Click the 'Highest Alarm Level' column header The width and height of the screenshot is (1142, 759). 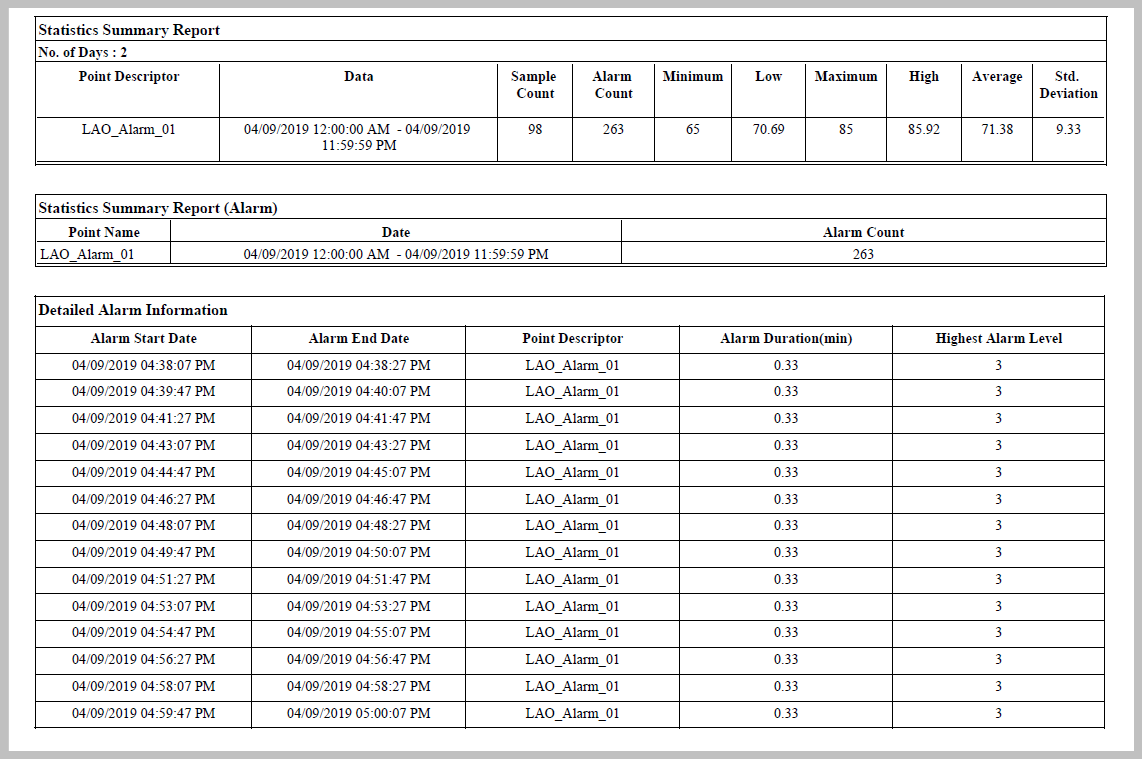click(x=998, y=339)
